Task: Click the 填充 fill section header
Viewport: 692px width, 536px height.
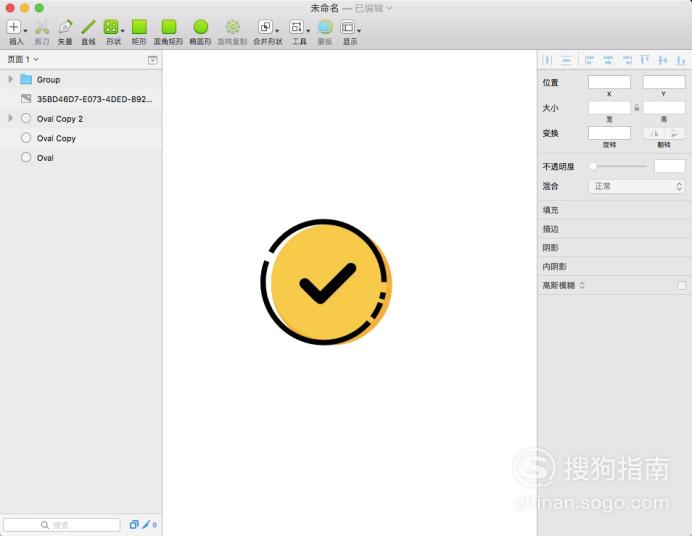Action: [x=614, y=210]
